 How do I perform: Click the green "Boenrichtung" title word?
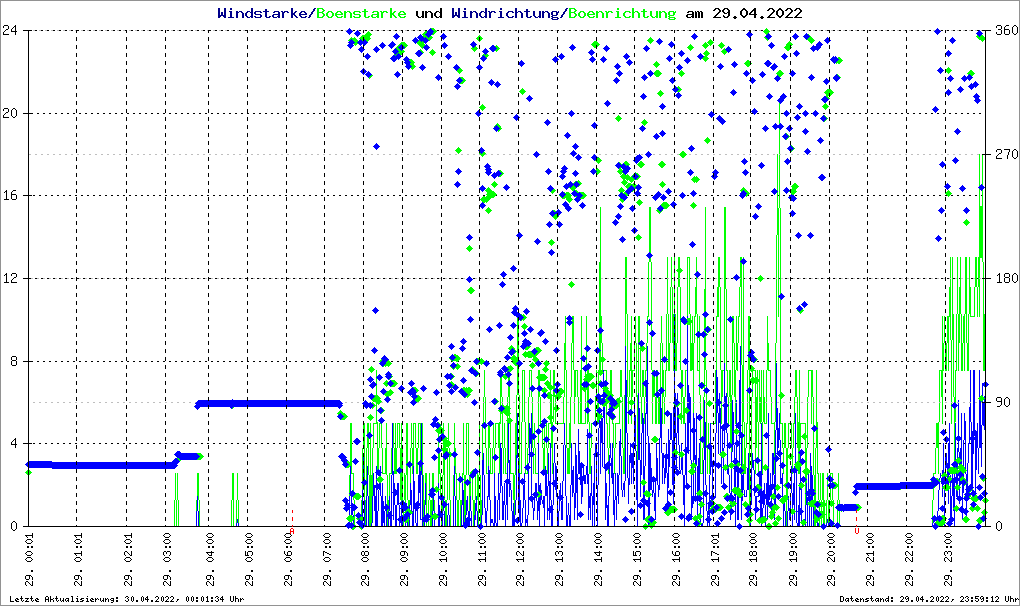point(623,13)
